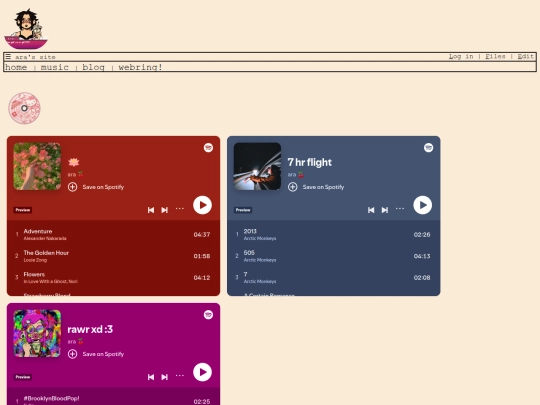Viewport: 540px width, 405px height.
Task: Click Save on Spotify text on red playlist
Action: 103,187
